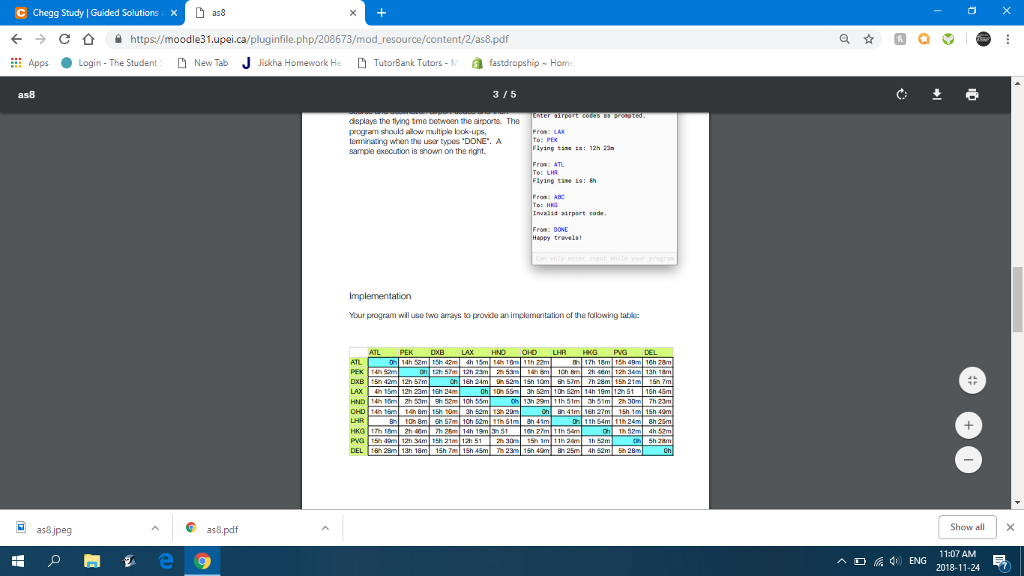The height and width of the screenshot is (576, 1024).
Task: Launch Microsoft Edge from taskbar
Action: point(166,561)
